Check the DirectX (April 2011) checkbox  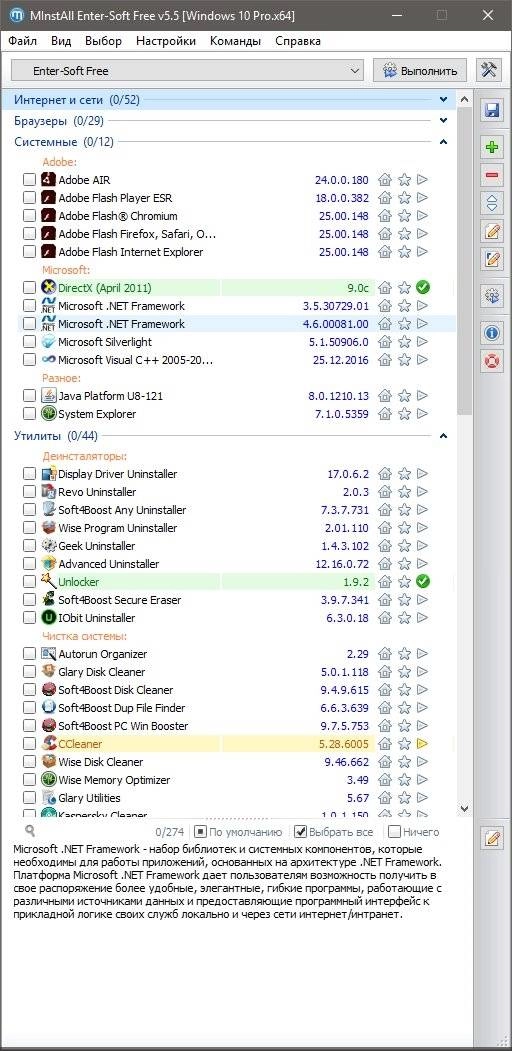click(29, 288)
